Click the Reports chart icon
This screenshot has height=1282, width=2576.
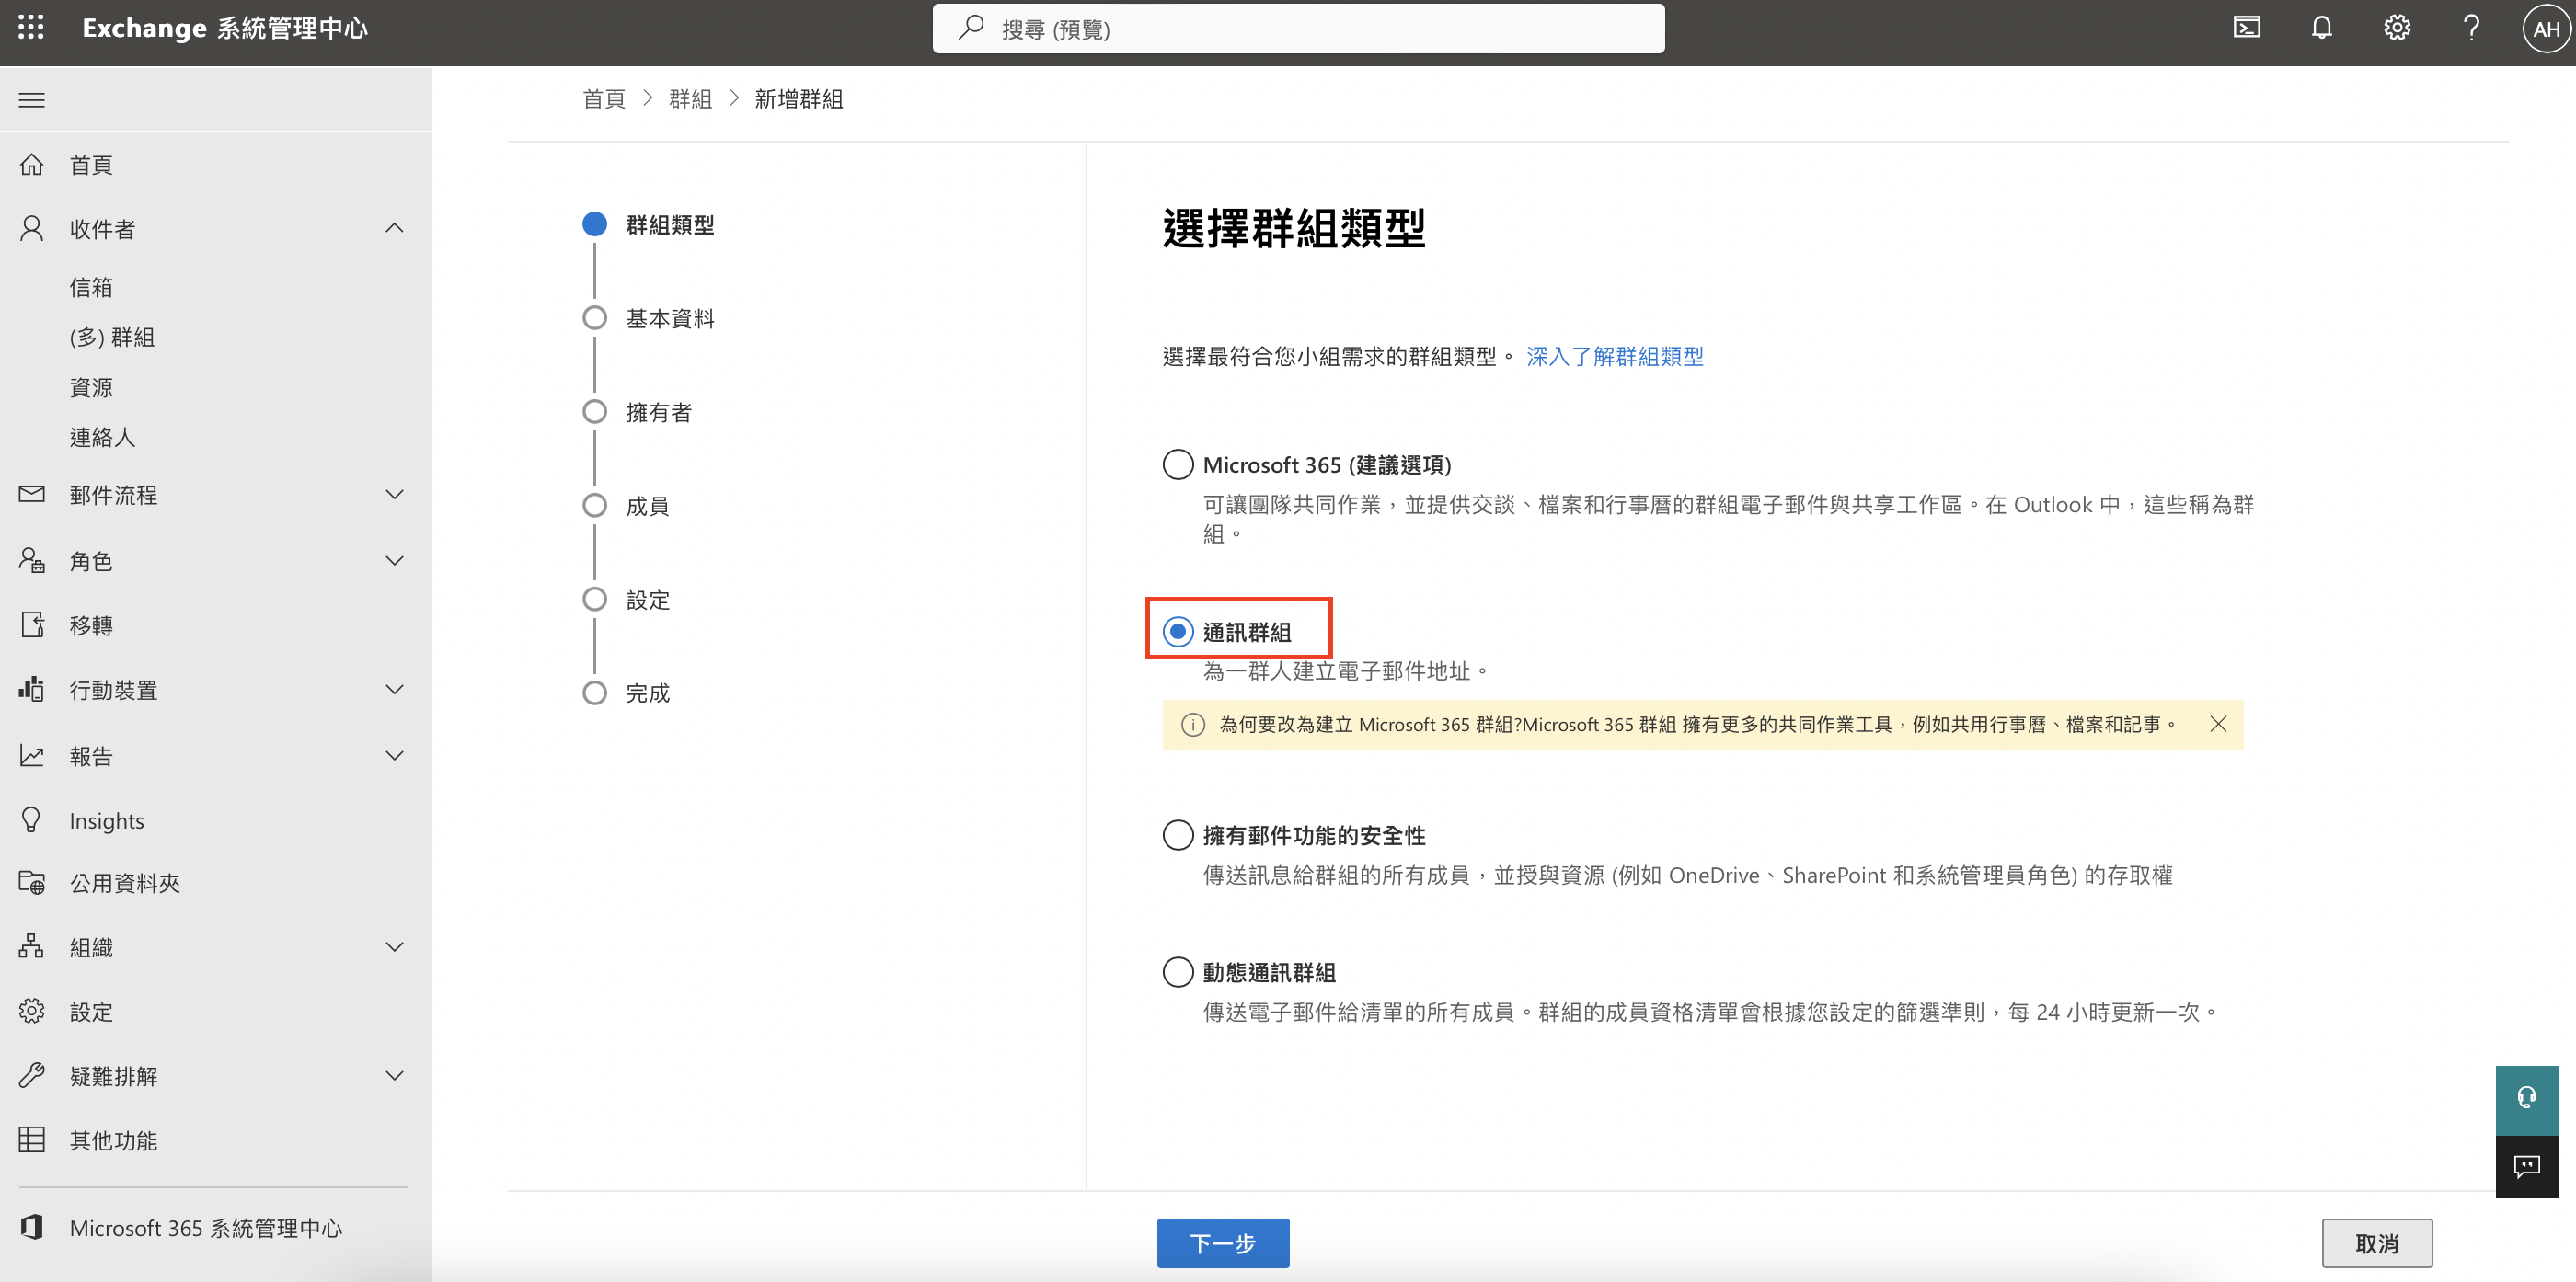pyautogui.click(x=32, y=755)
